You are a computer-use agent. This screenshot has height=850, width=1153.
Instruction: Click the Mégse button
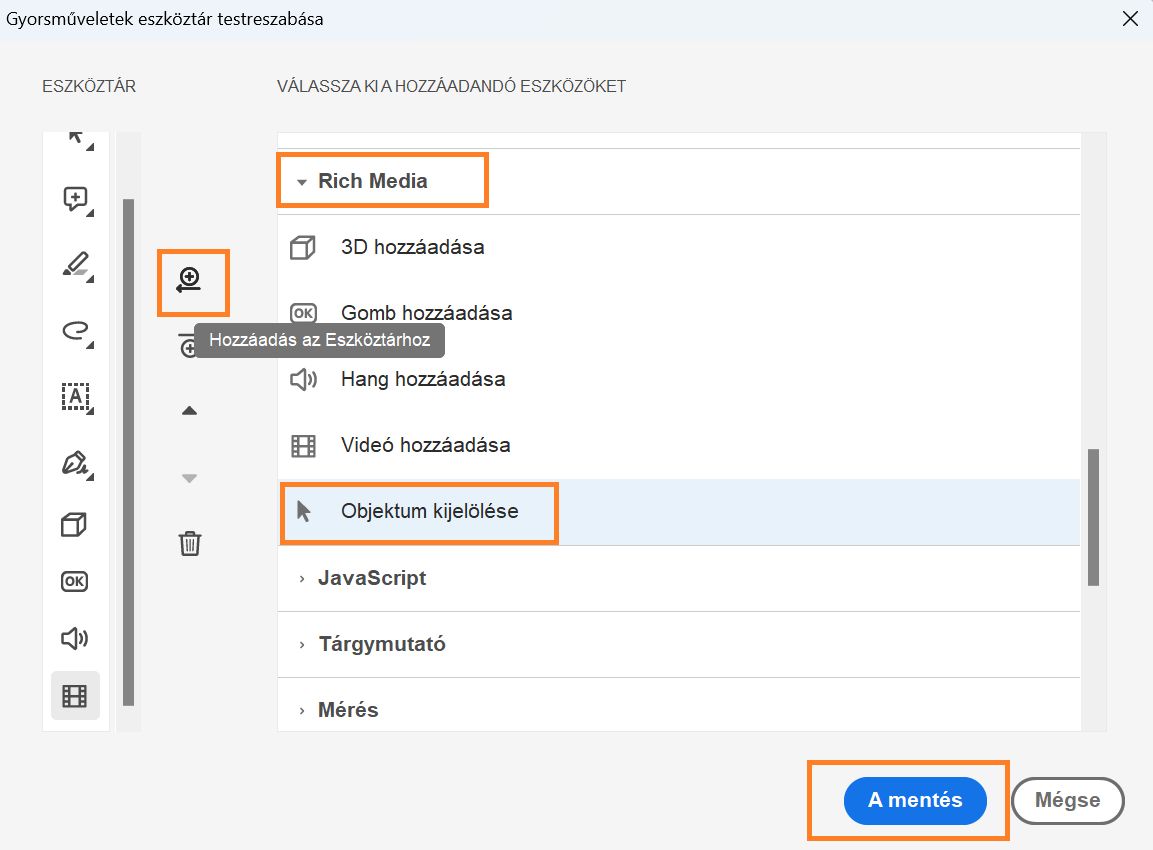click(x=1067, y=800)
